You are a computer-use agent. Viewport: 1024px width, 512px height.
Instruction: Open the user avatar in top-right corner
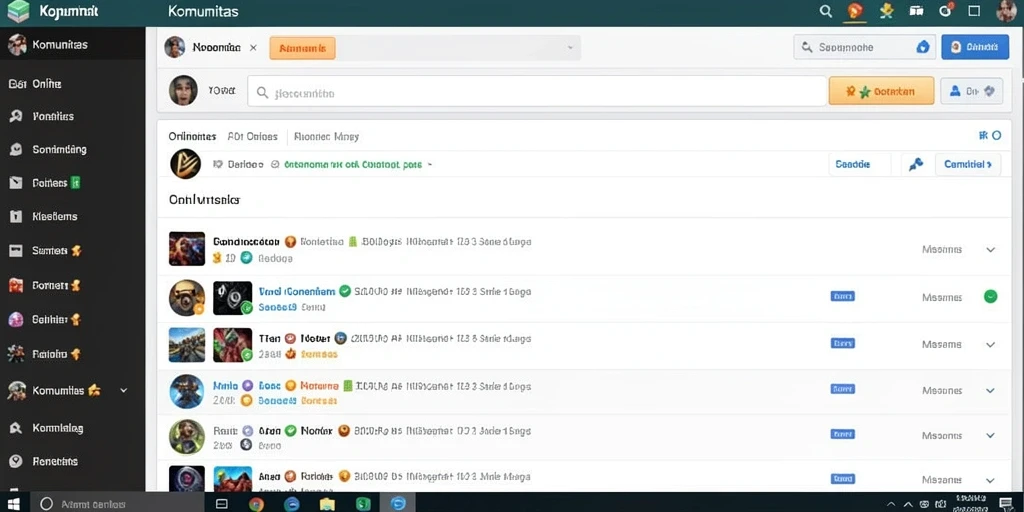tap(1006, 11)
